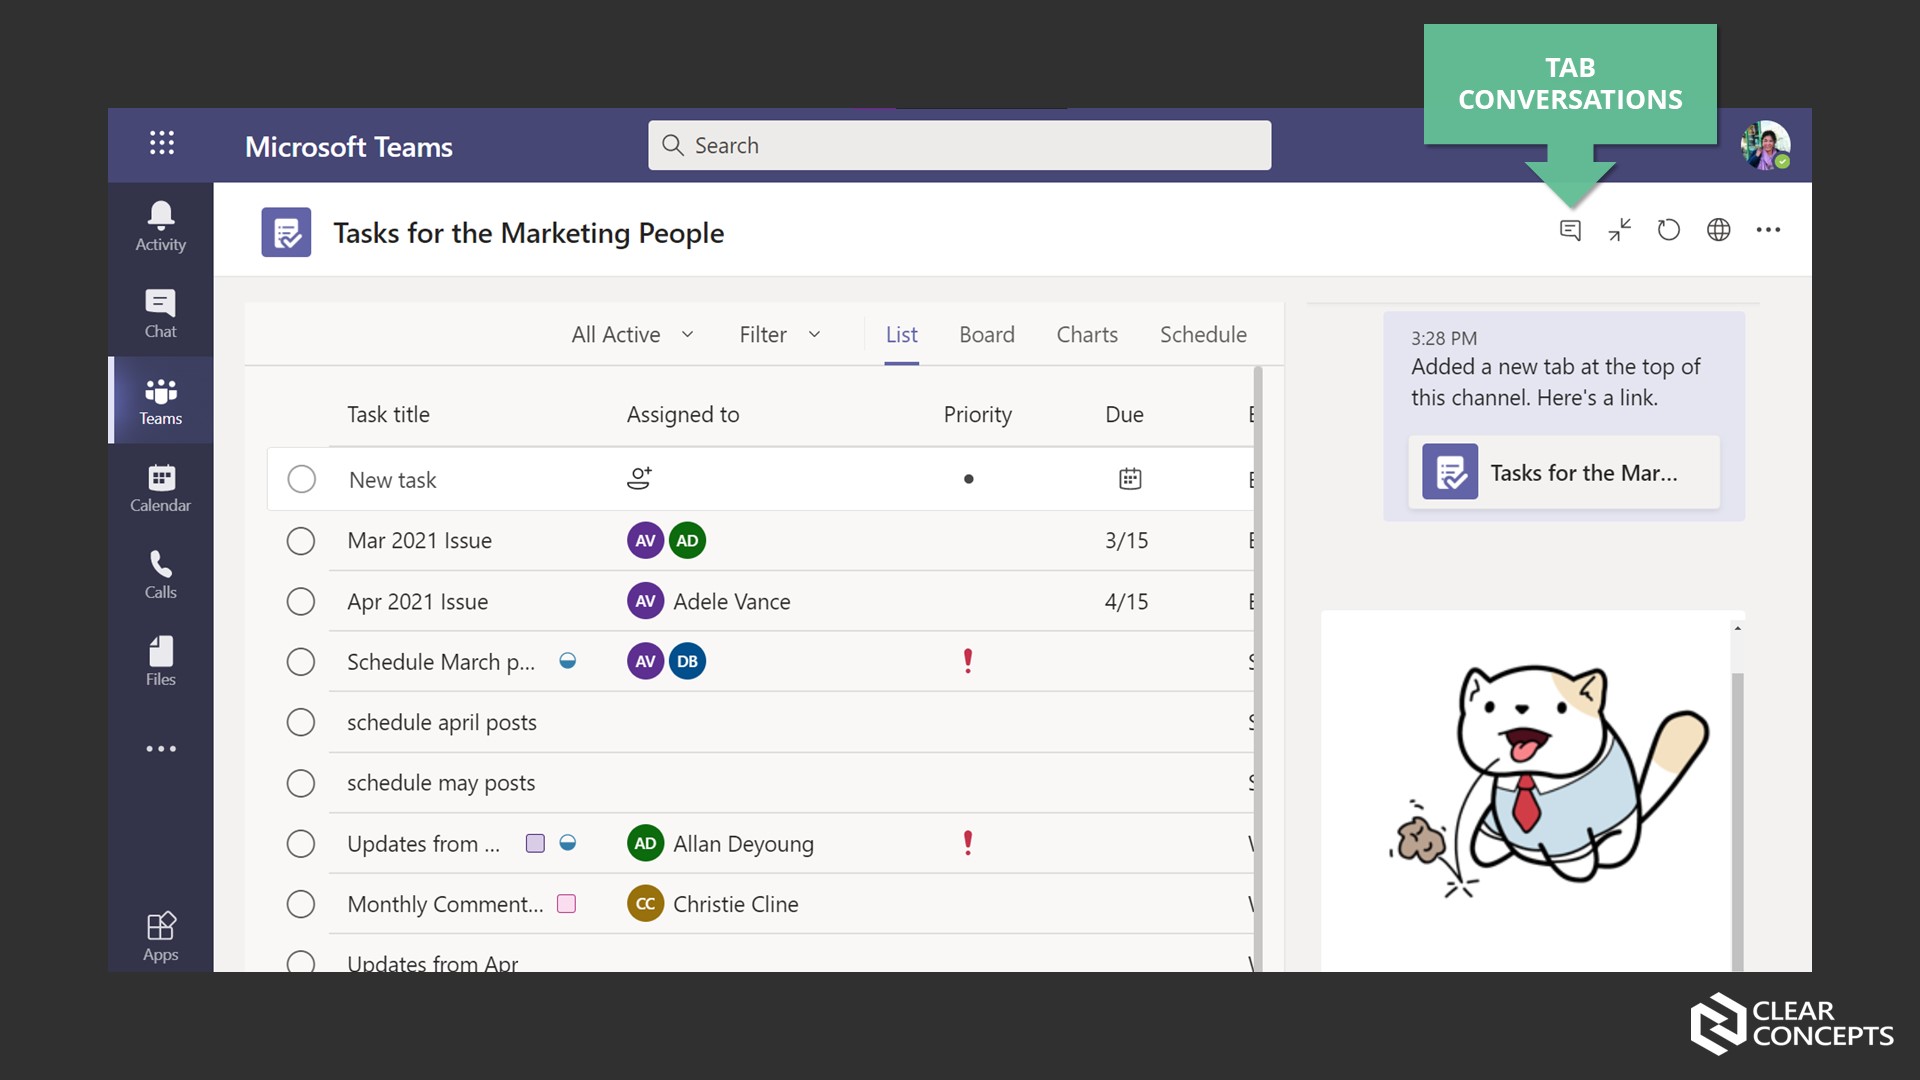Viewport: 1920px width, 1080px height.
Task: Show more apps ellipsis in left rail
Action: pos(160,749)
